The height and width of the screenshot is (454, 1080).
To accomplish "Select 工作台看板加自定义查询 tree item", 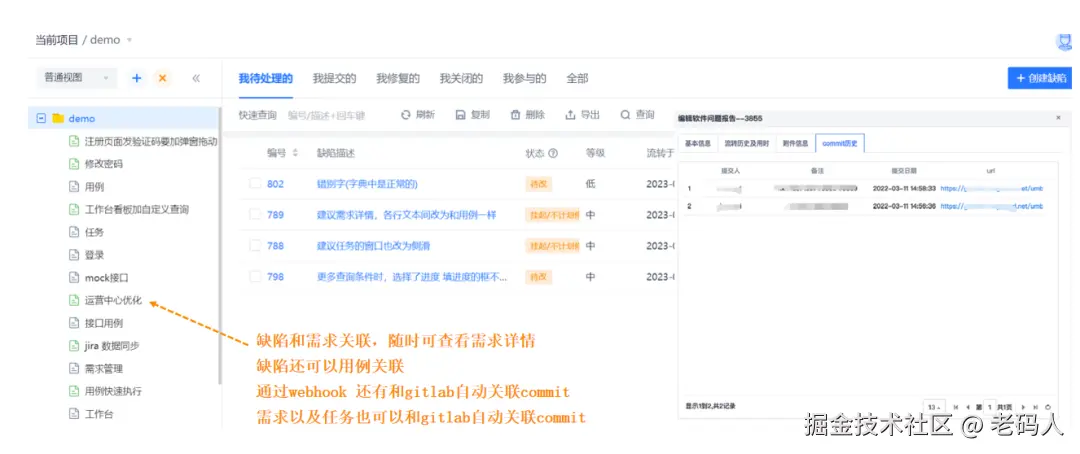I will [x=136, y=209].
